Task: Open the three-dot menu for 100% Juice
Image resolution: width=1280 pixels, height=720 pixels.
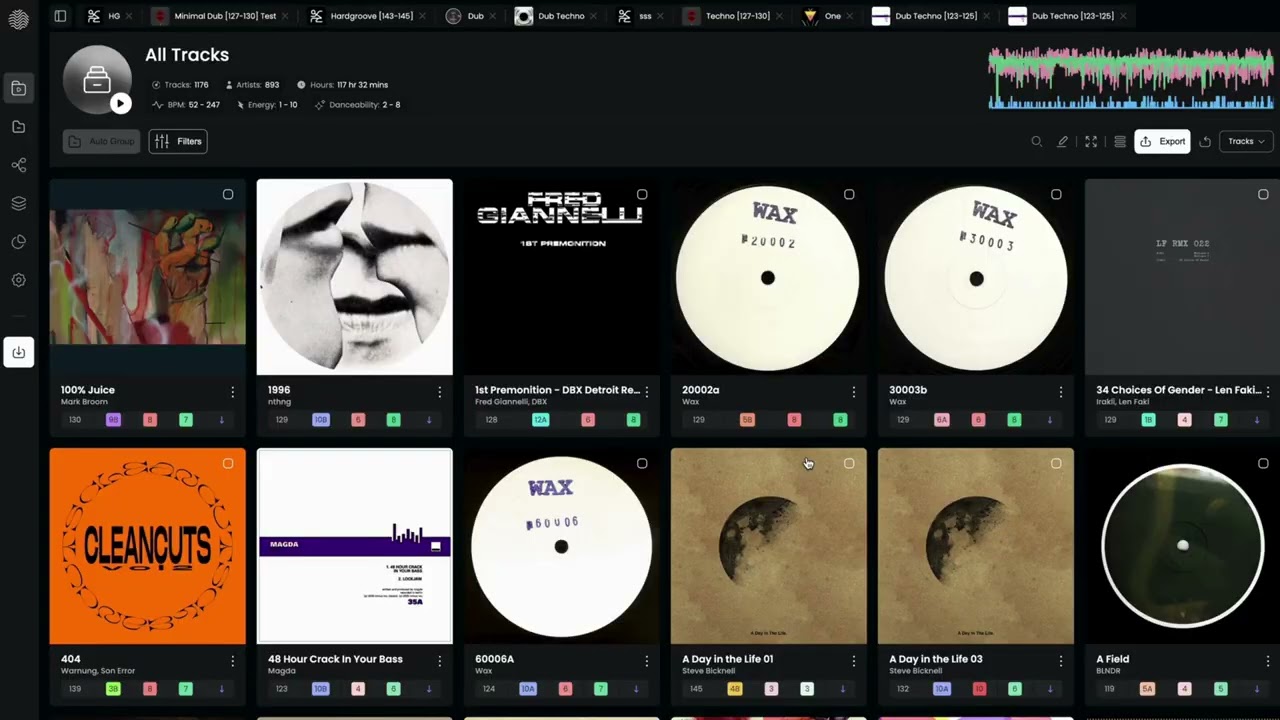Action: pos(232,392)
